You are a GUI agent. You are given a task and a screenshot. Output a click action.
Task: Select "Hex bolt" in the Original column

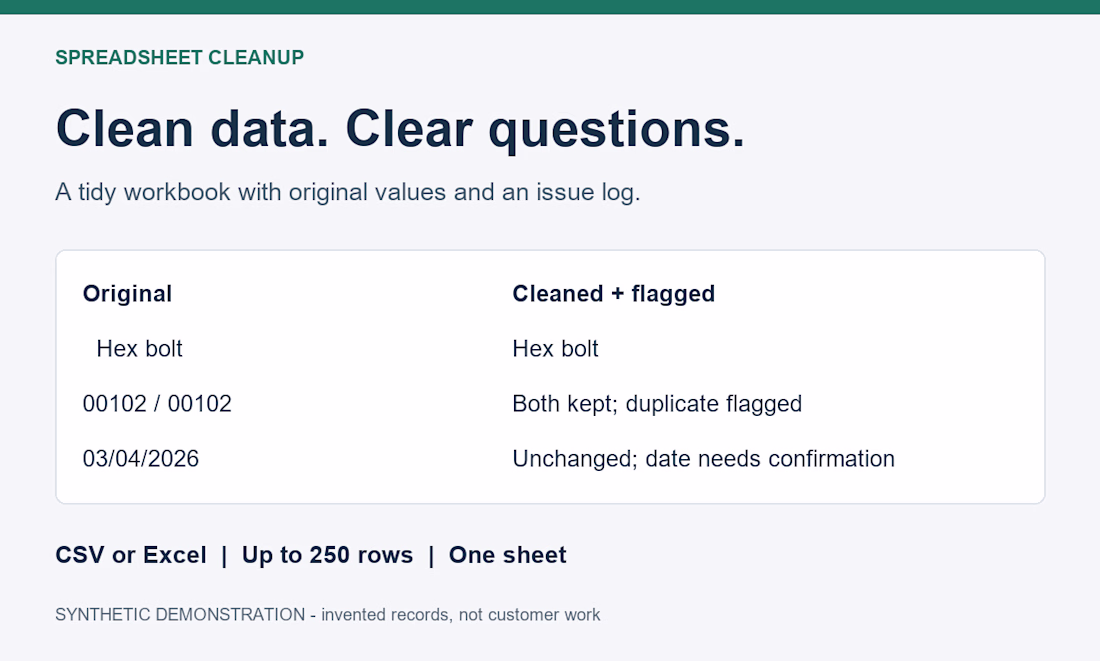pyautogui.click(x=139, y=349)
